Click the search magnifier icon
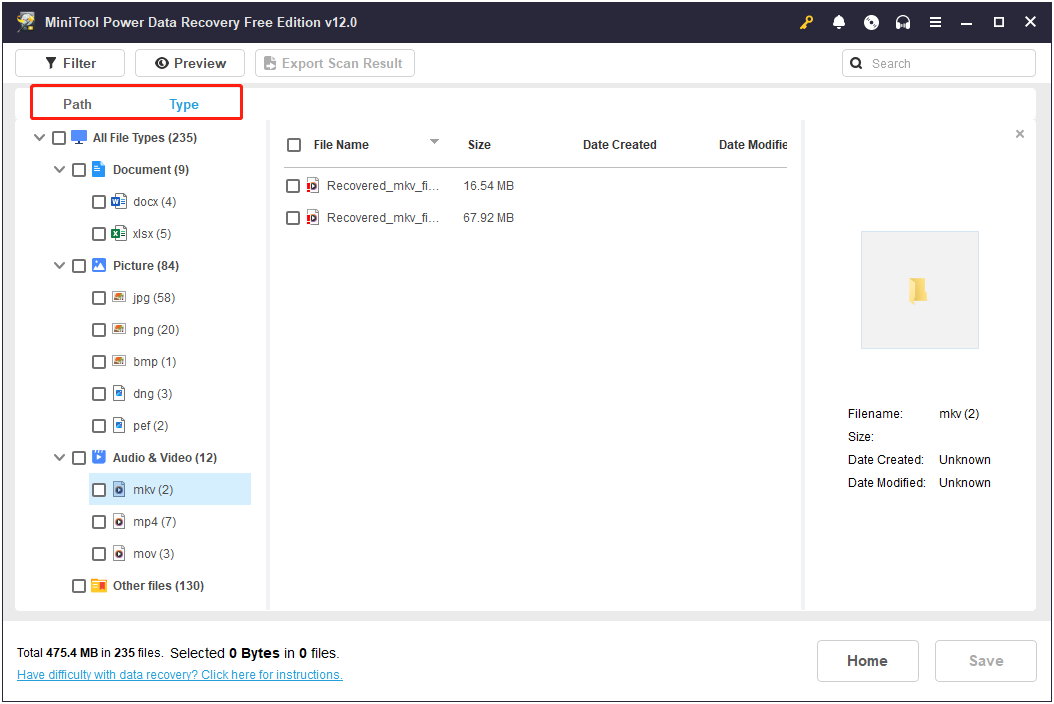 [856, 63]
